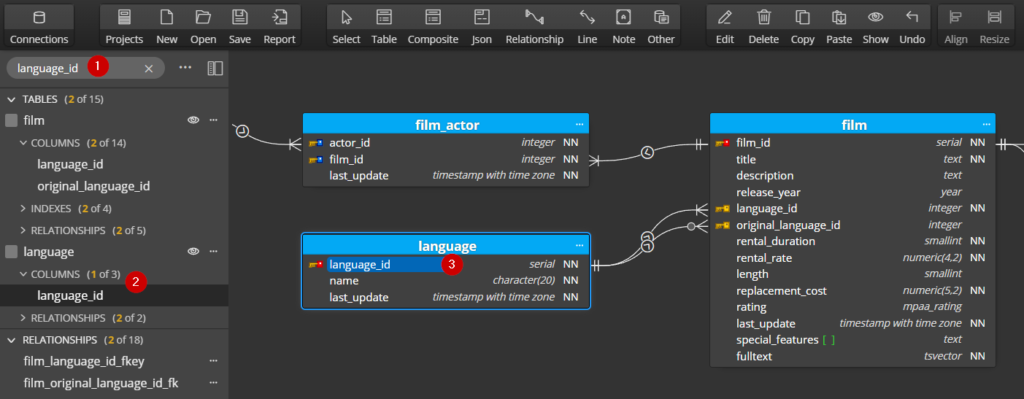
Task: Check the film table checkbox
Action: [11, 121]
